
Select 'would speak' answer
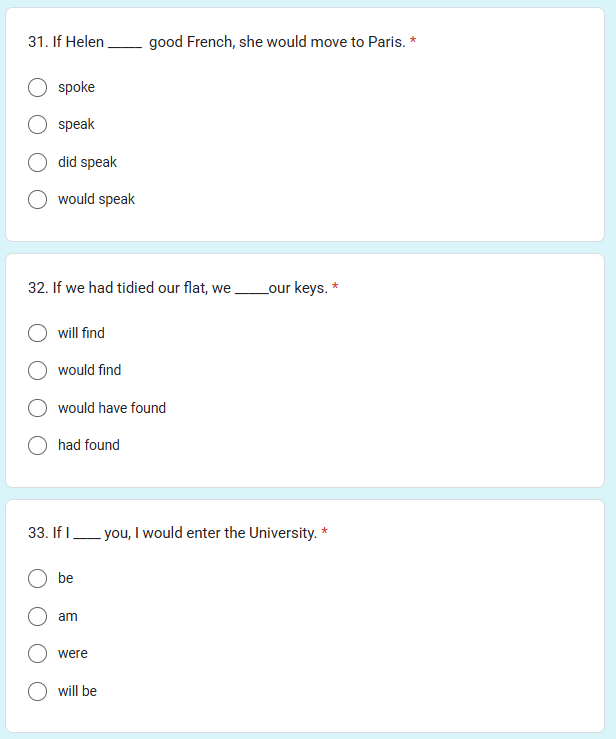(x=37, y=199)
